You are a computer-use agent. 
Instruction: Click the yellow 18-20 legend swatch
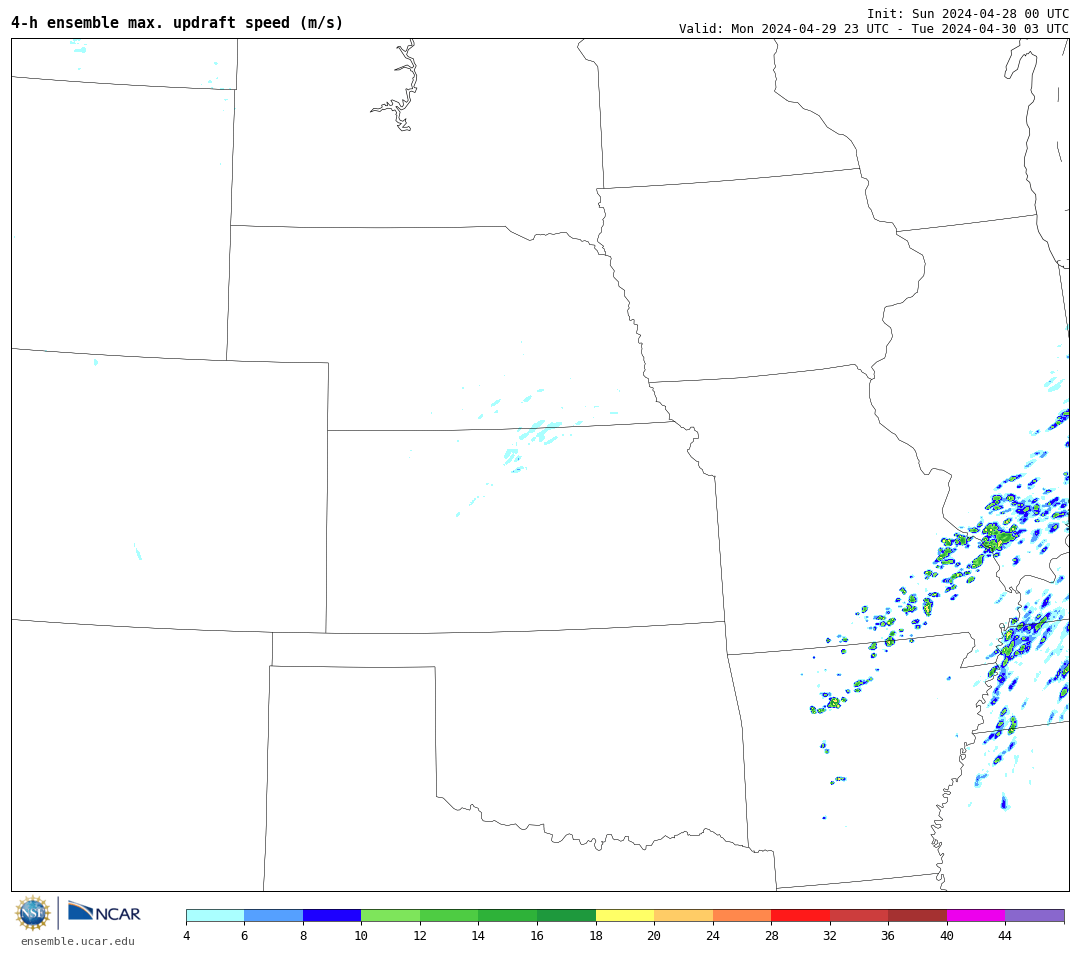pyautogui.click(x=625, y=915)
